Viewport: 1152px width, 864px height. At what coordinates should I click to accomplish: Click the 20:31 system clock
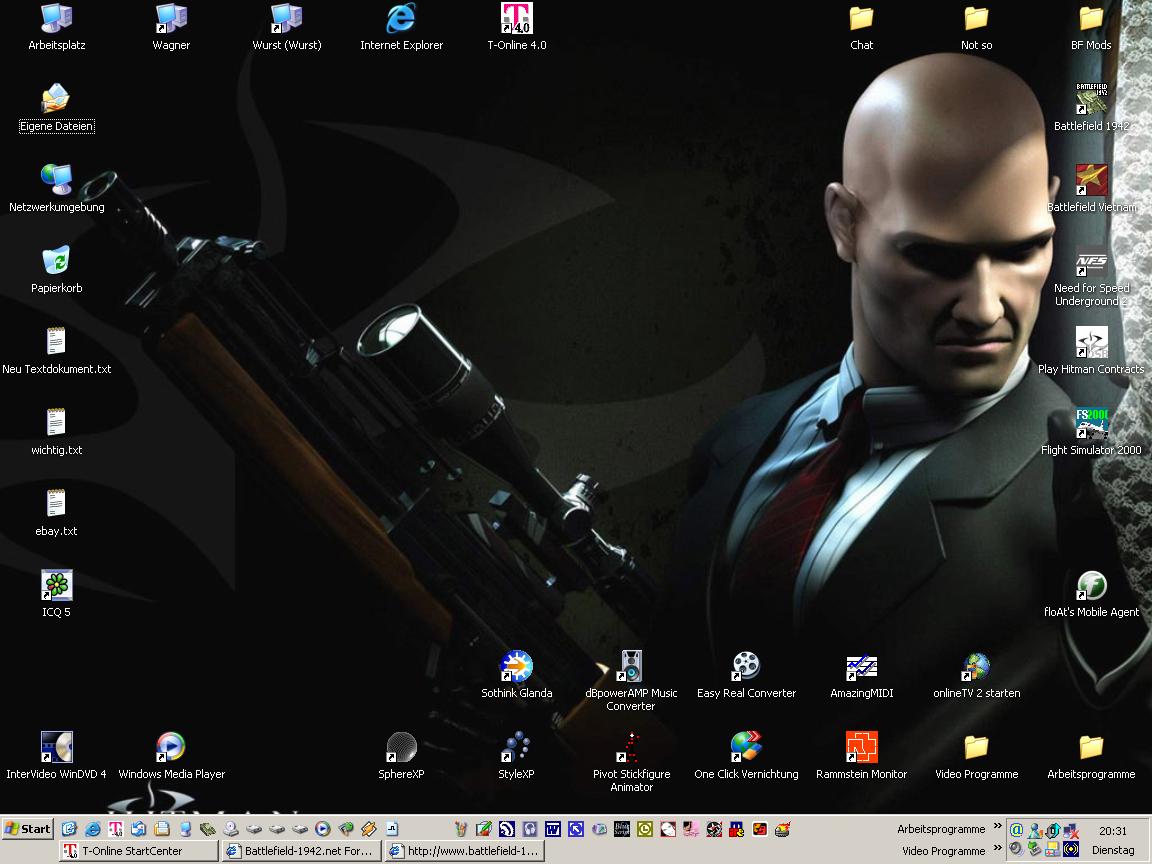(x=1112, y=831)
